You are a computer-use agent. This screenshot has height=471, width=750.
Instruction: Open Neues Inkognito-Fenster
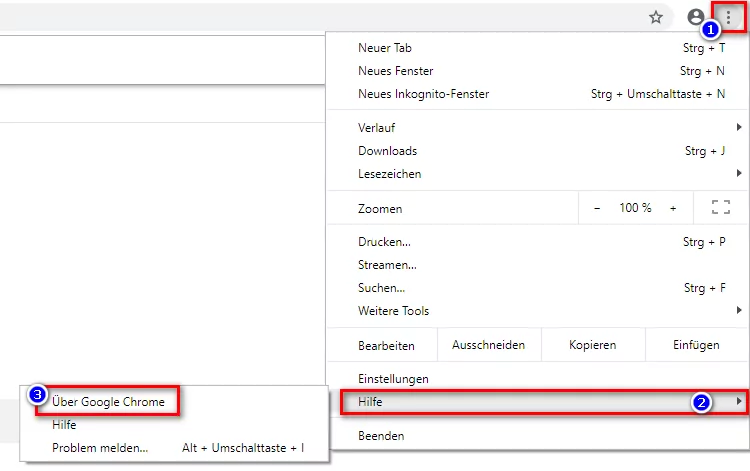click(424, 94)
